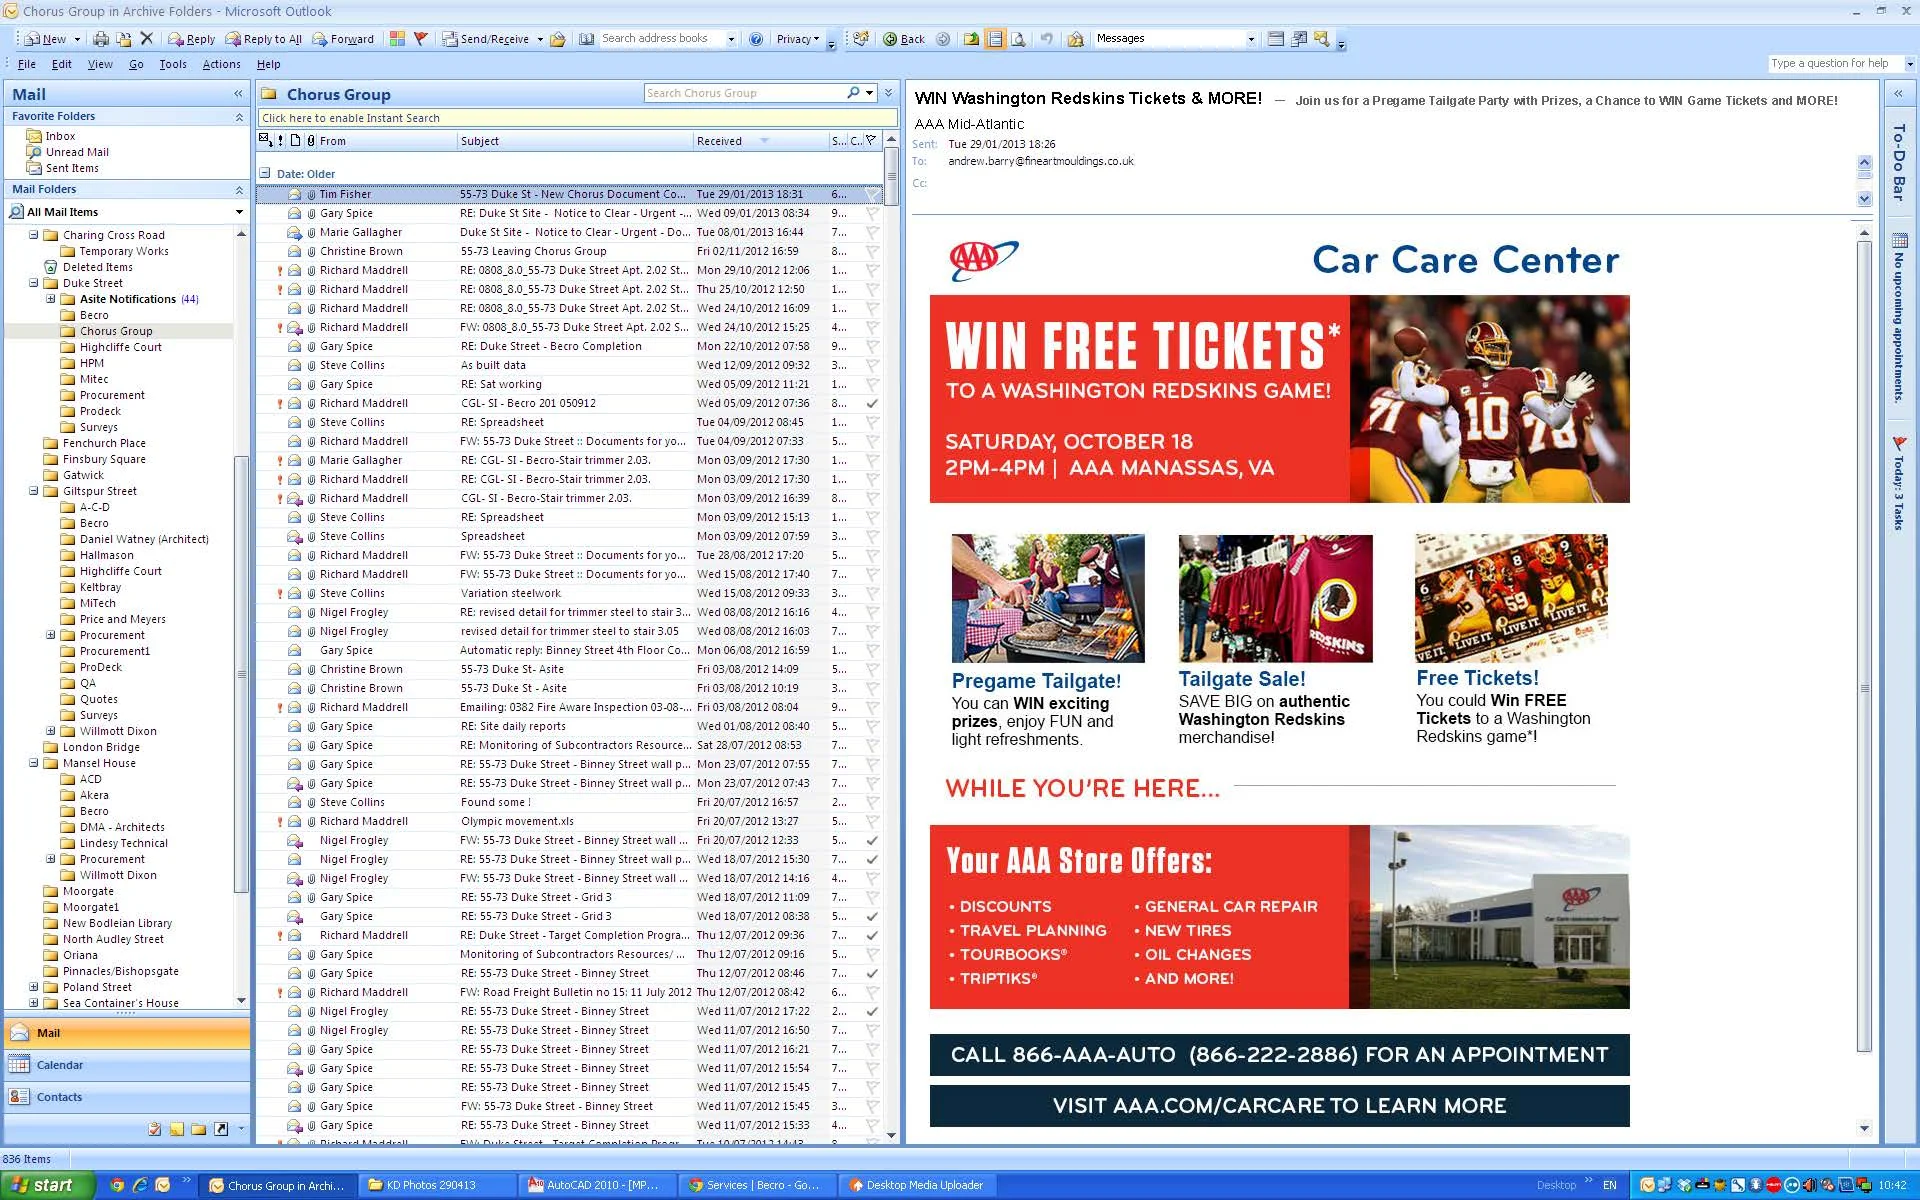Viewport: 1920px width, 1200px height.
Task: Toggle flag on Olympic movement.xls message
Action: click(x=872, y=821)
